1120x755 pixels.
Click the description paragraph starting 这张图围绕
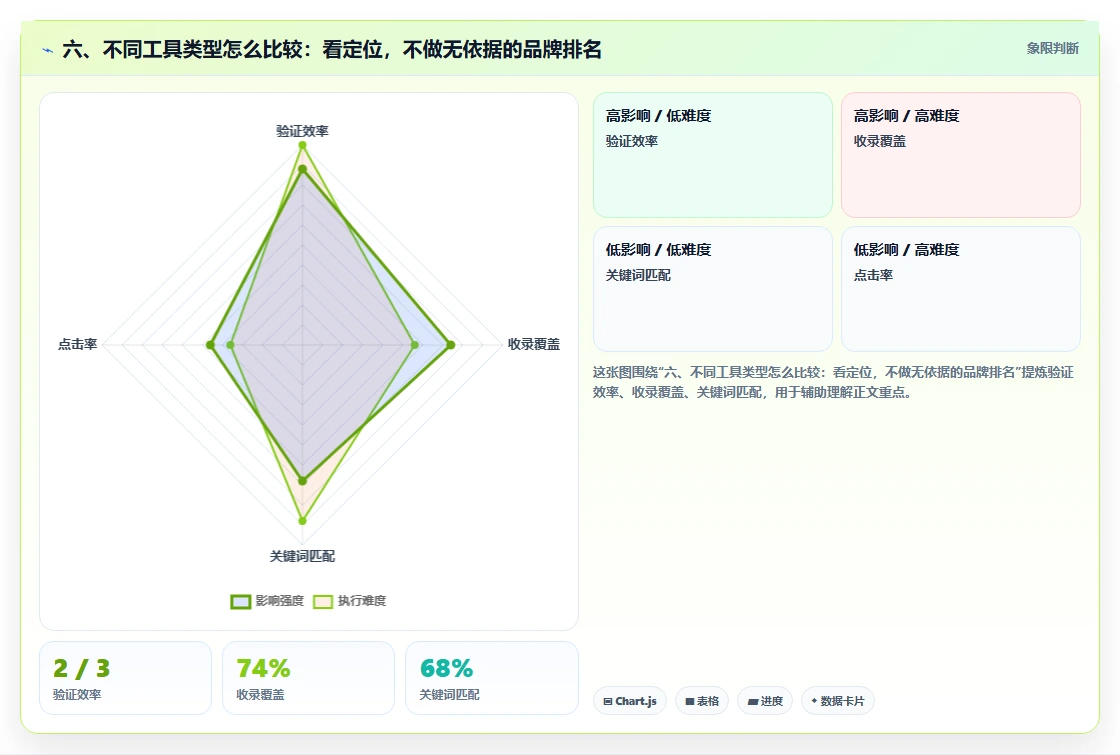click(833, 382)
